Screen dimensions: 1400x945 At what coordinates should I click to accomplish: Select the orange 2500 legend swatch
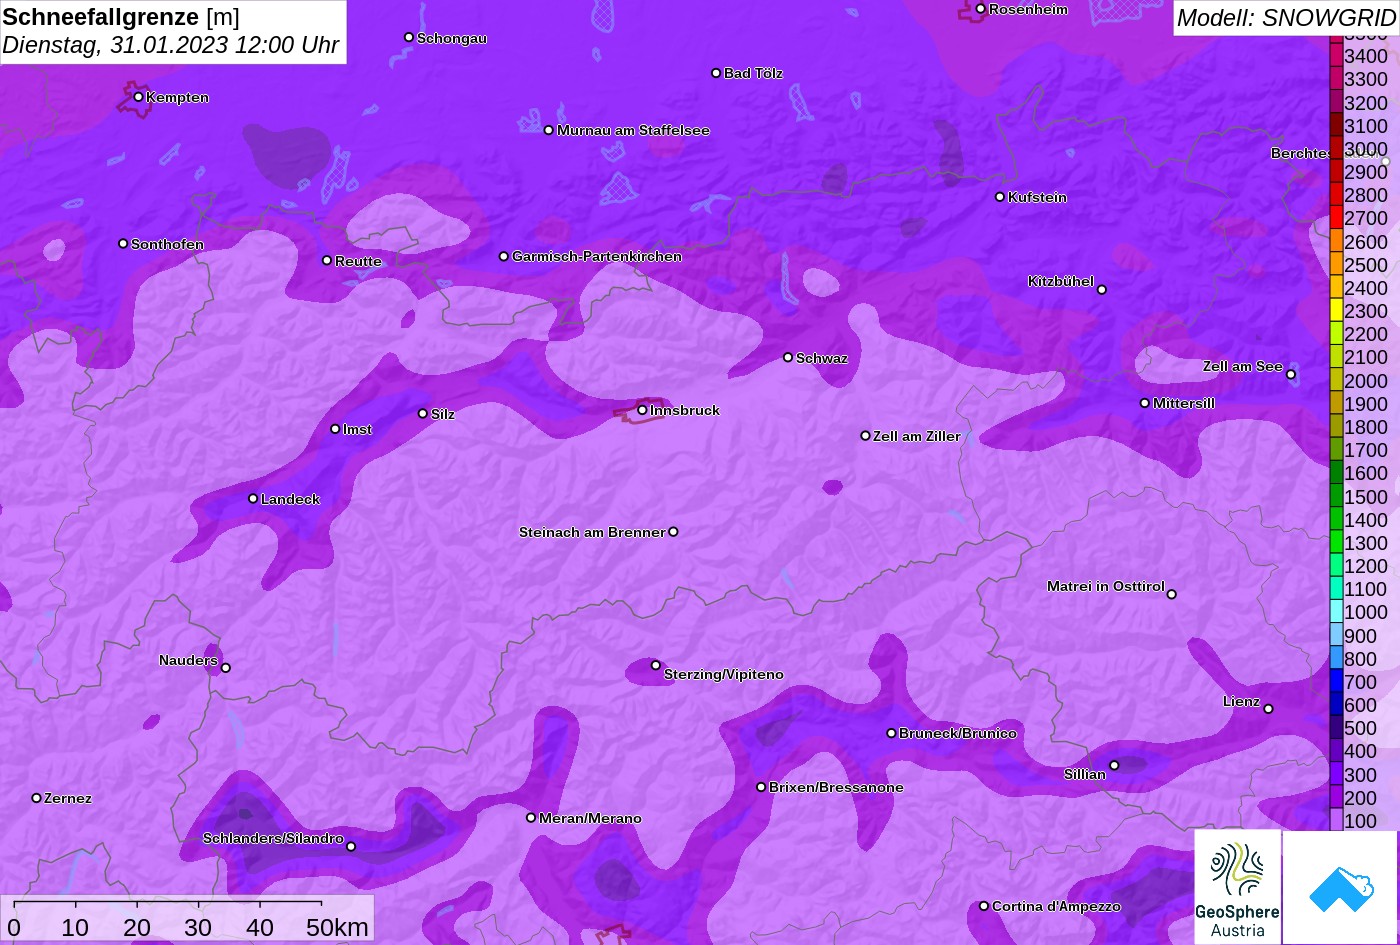[1336, 265]
